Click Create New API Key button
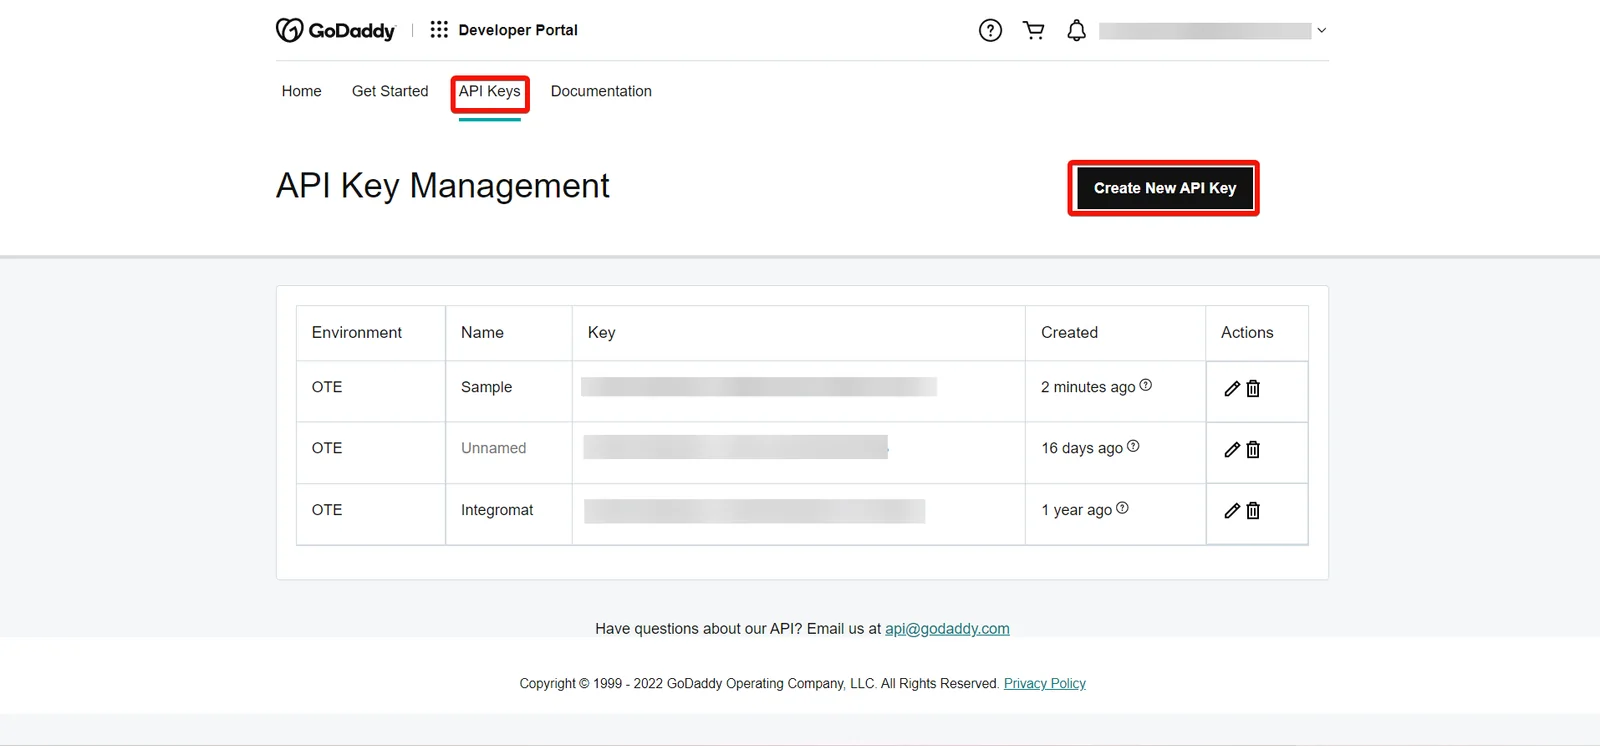Image resolution: width=1600 pixels, height=746 pixels. [x=1164, y=188]
